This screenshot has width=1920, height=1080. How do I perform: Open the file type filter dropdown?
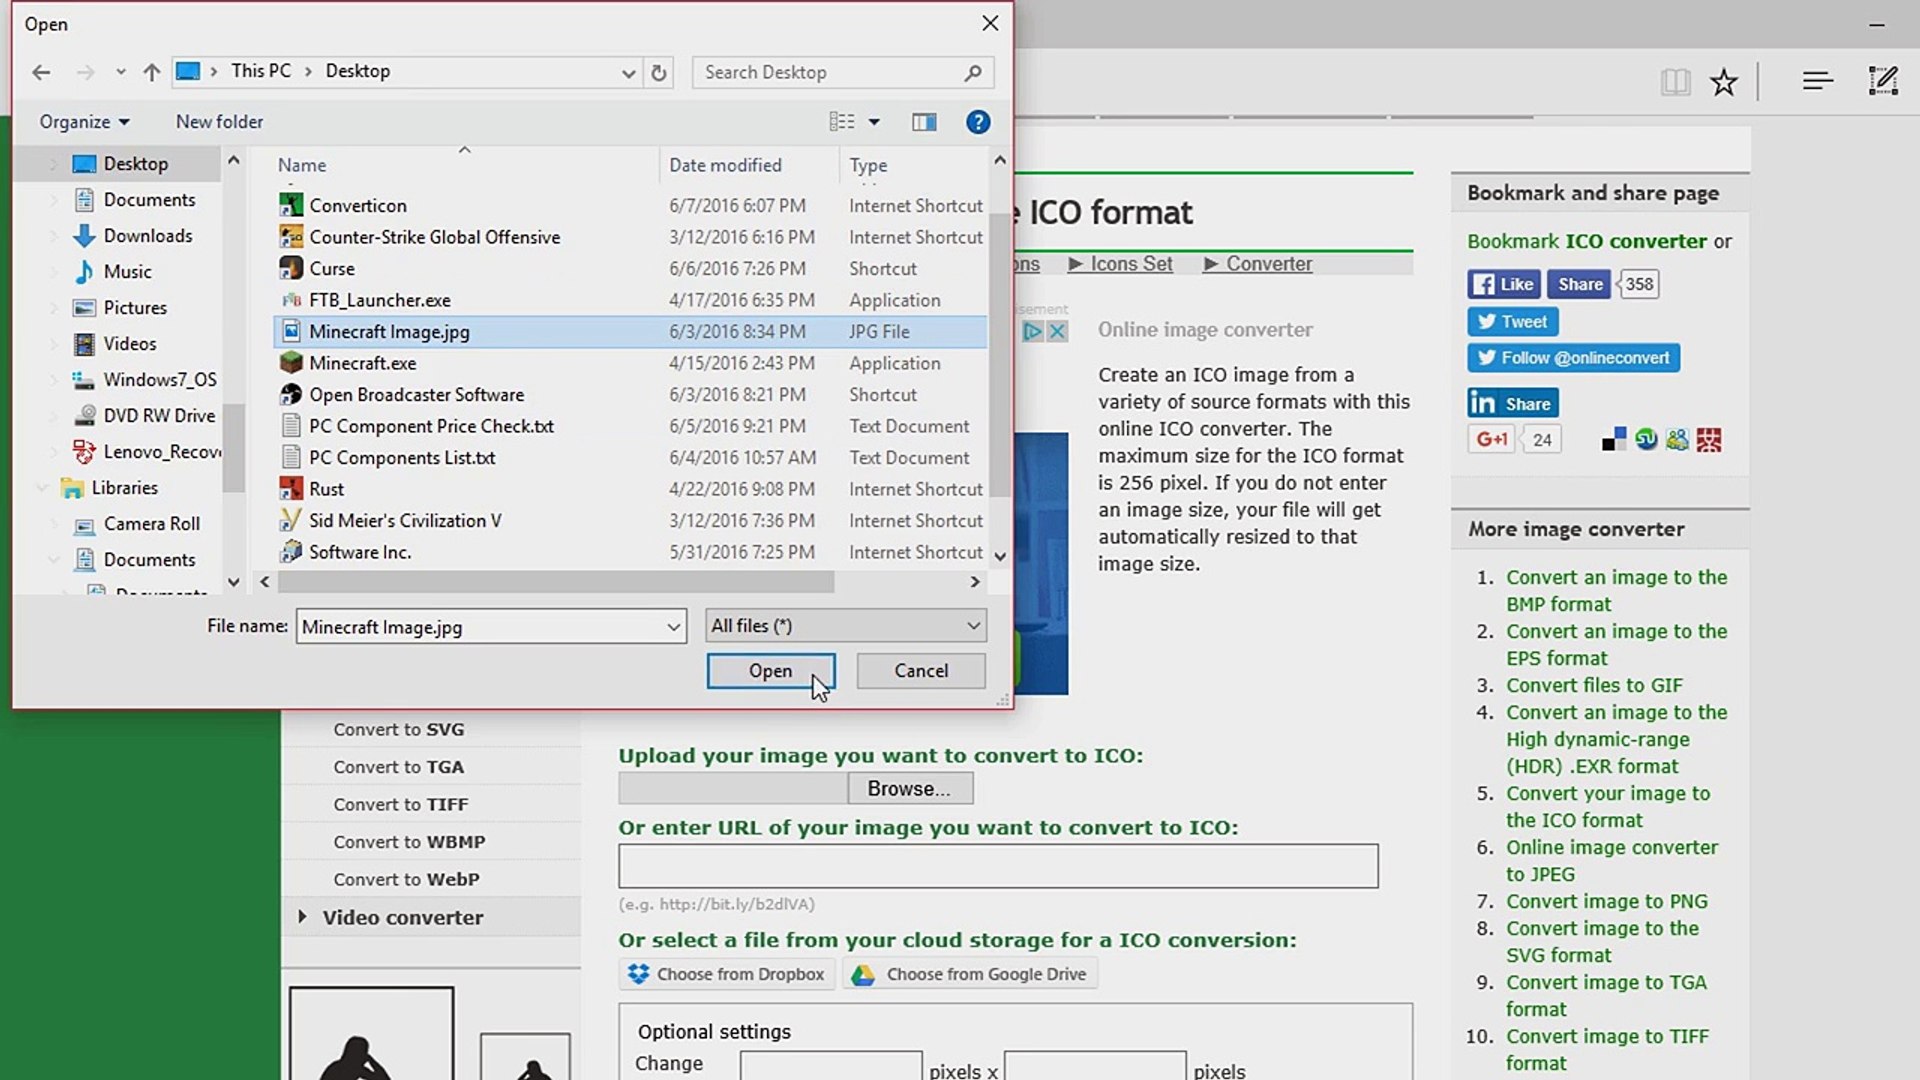(845, 626)
